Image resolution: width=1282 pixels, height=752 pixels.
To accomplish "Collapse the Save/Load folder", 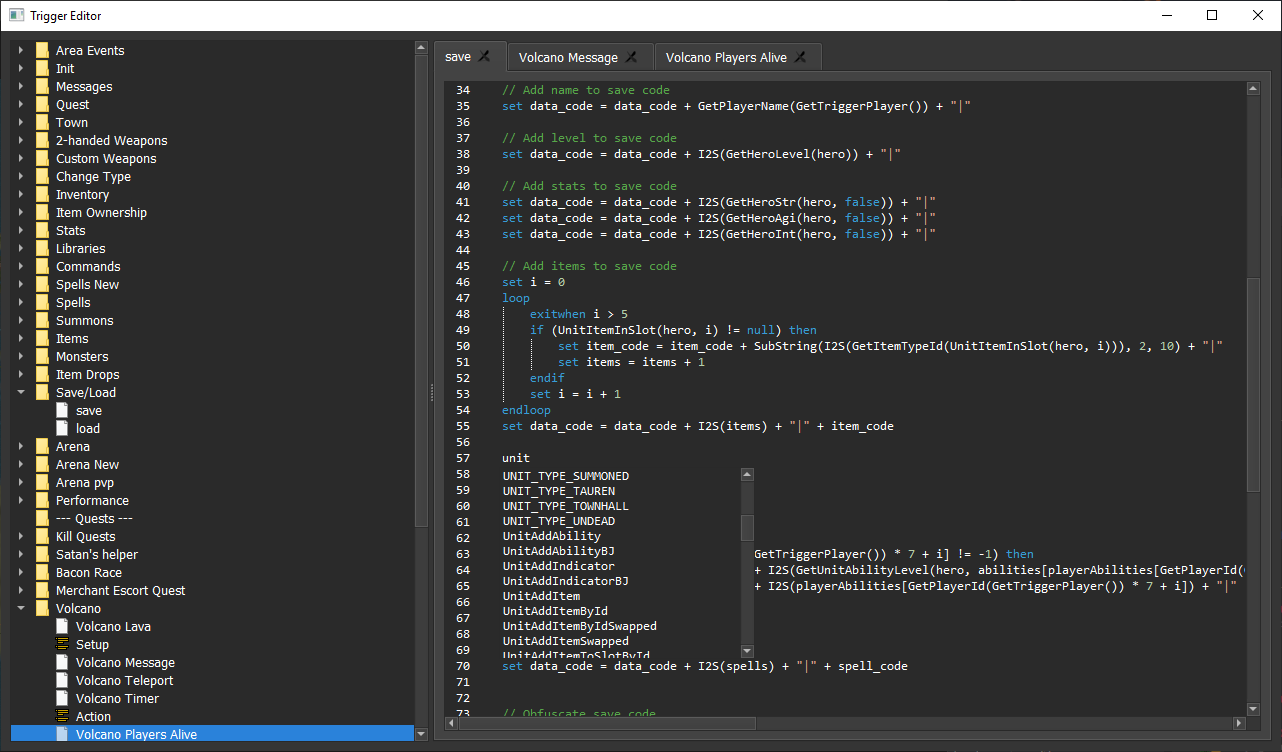I will [20, 393].
